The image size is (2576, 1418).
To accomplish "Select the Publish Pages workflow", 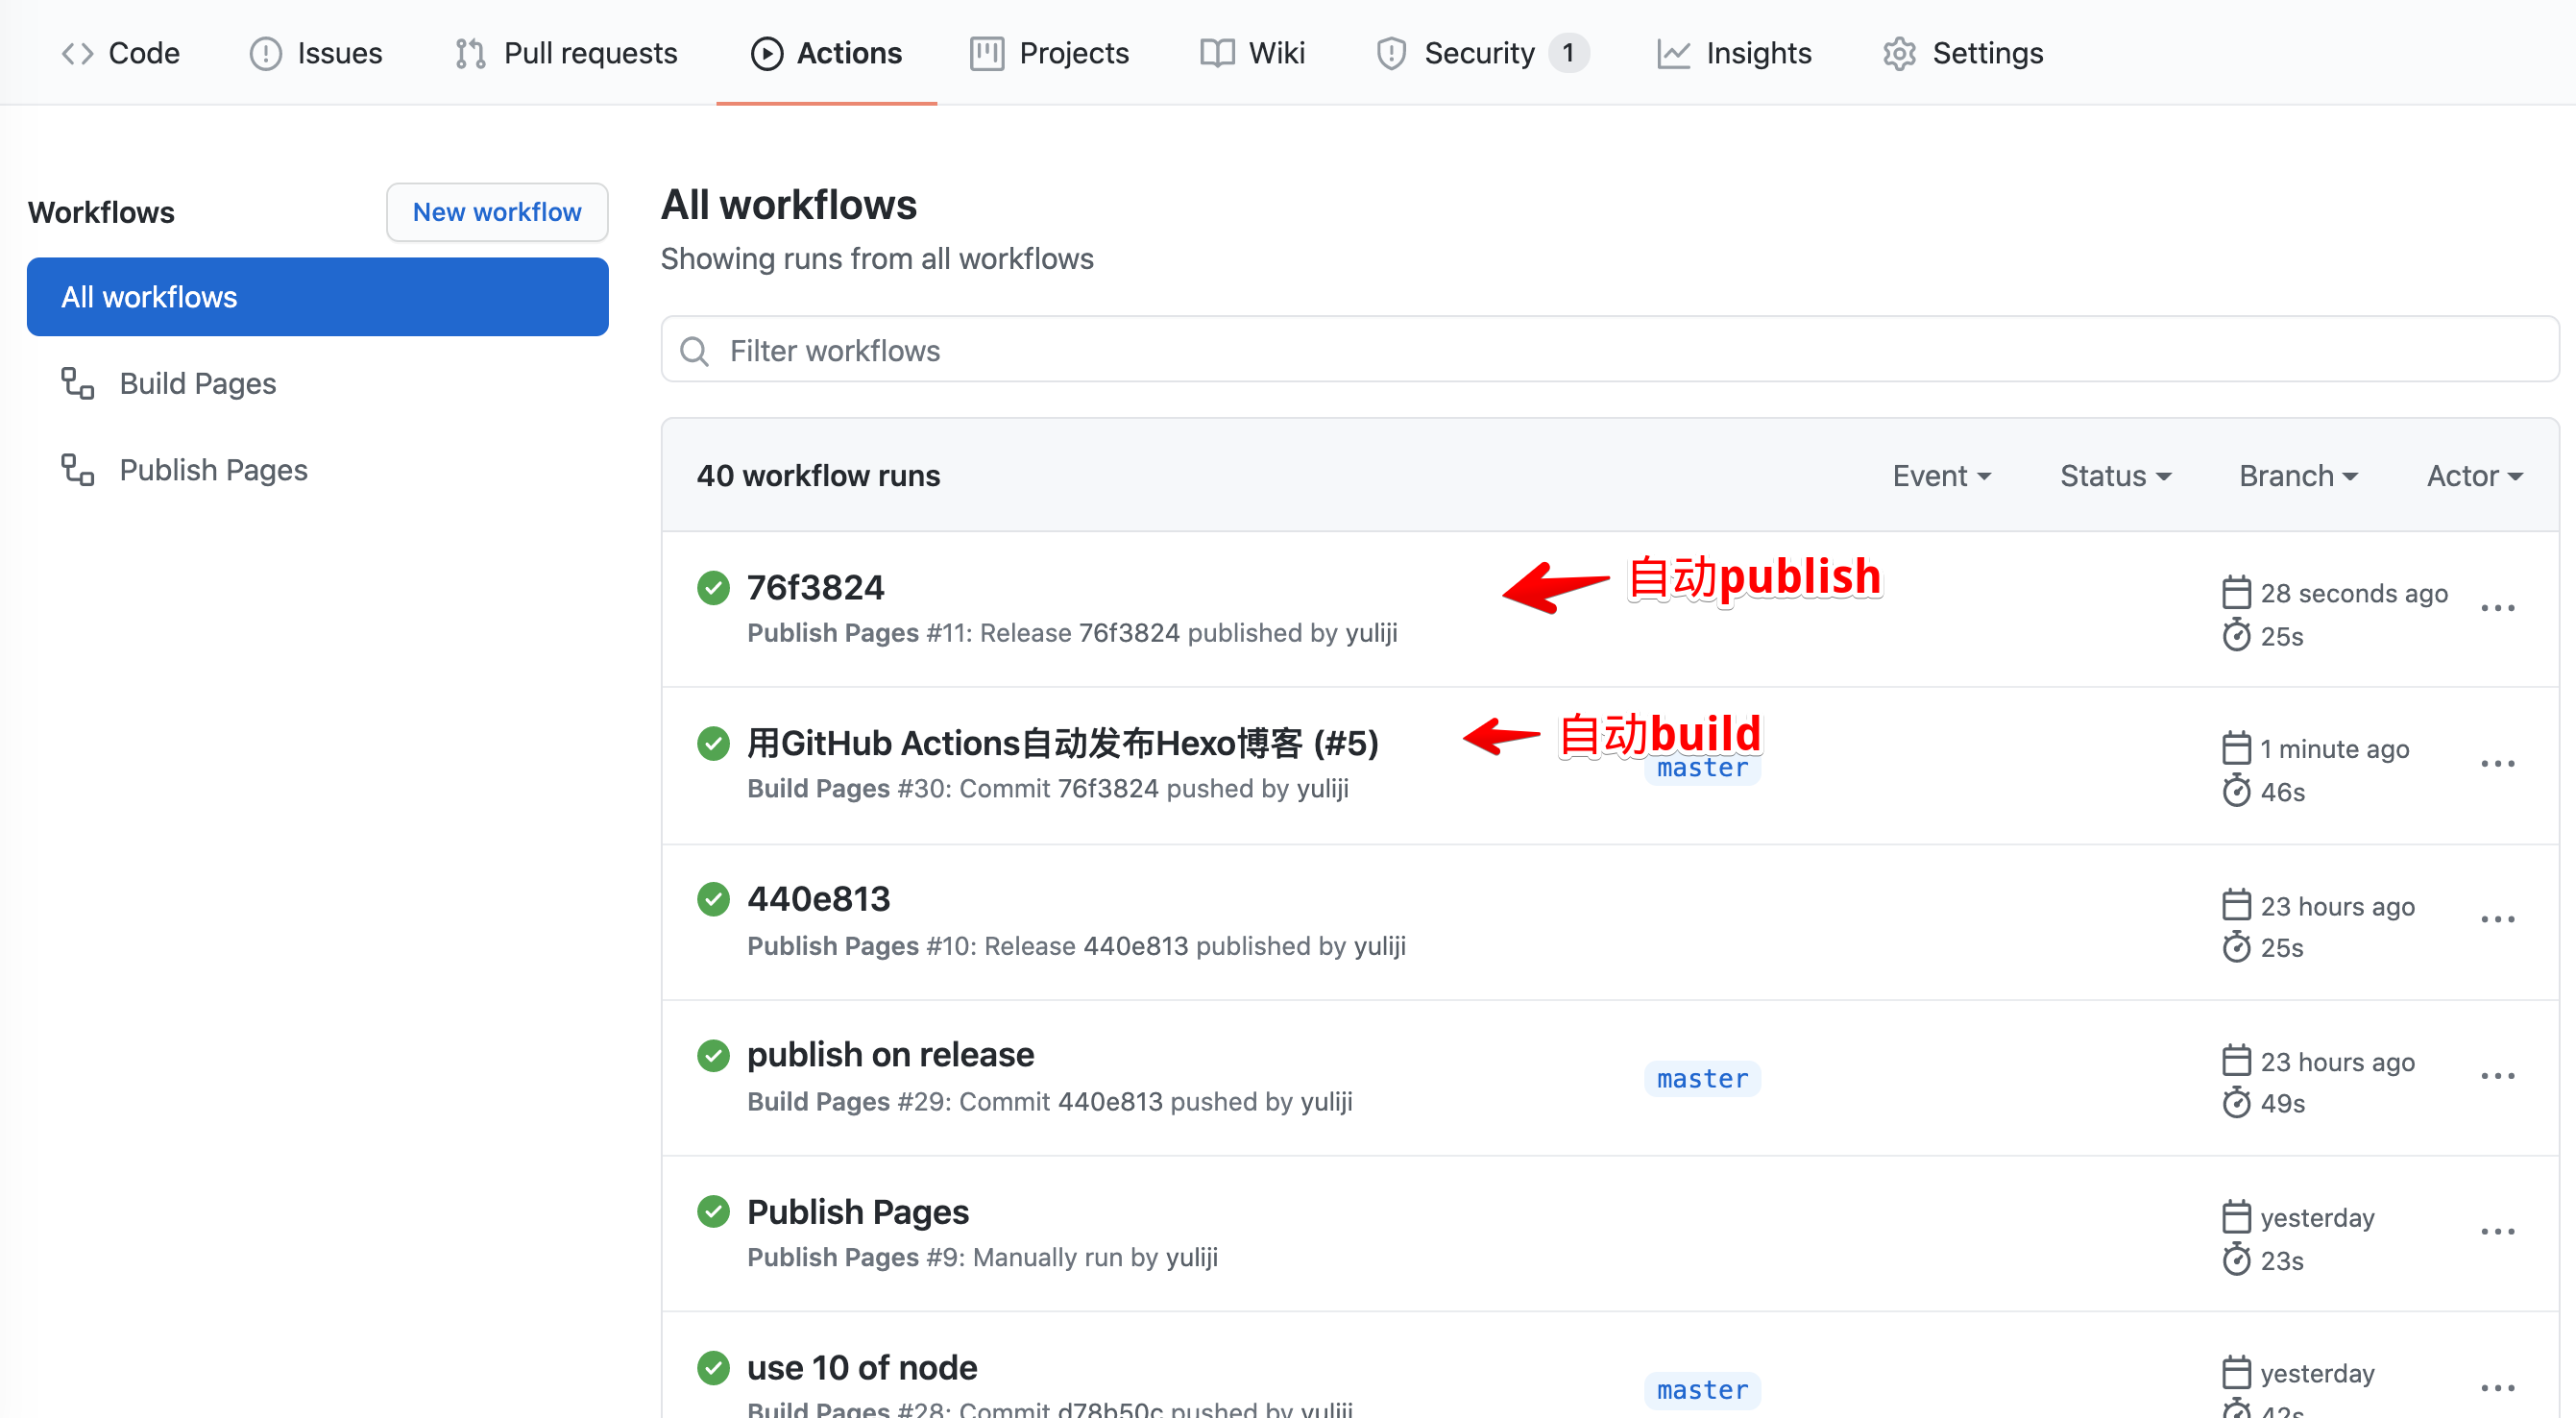I will coord(213,468).
